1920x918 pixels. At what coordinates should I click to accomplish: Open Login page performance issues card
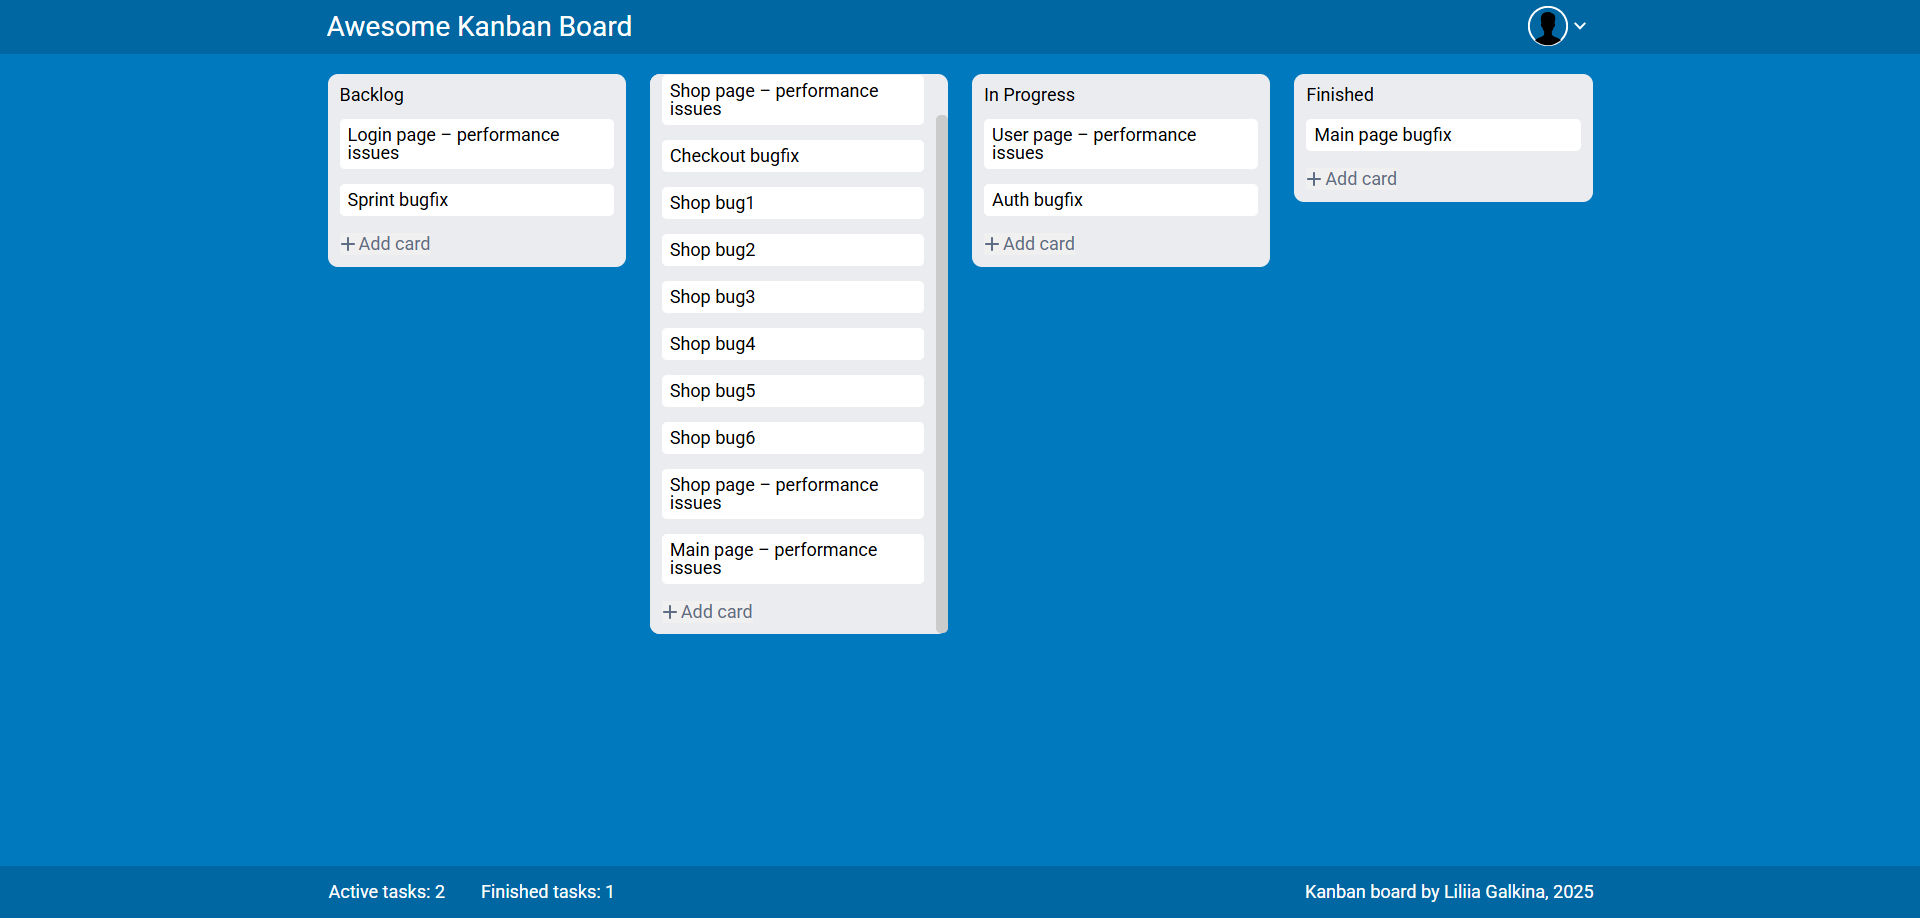[x=476, y=144]
